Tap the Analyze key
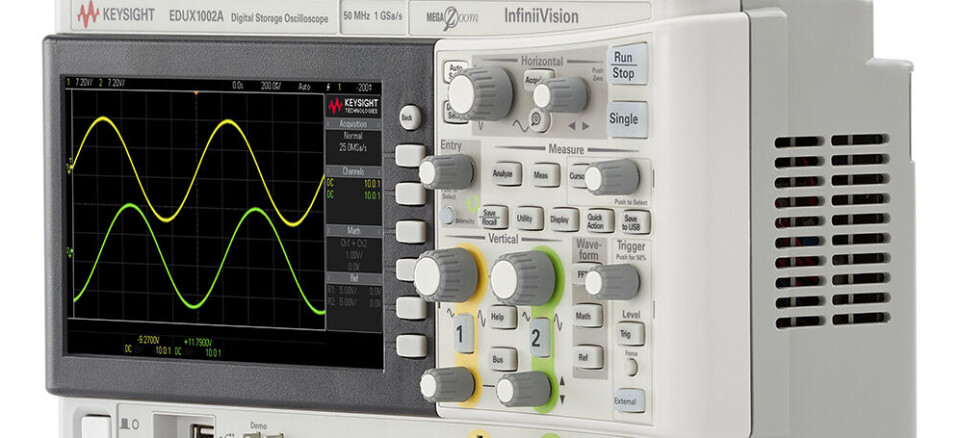This screenshot has width=960, height=438. click(x=507, y=174)
